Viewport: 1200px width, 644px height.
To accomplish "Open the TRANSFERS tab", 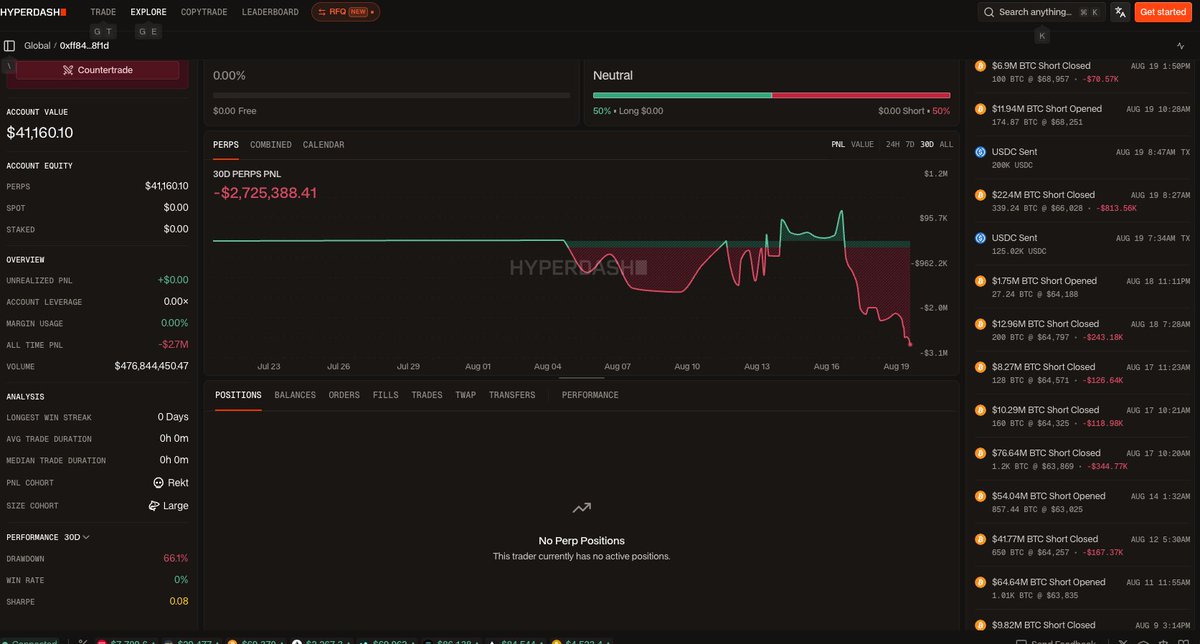I will pos(512,395).
